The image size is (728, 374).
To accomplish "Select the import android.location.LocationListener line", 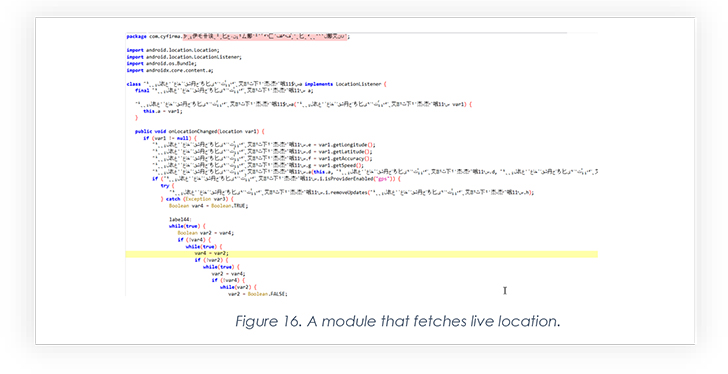I will tap(184, 57).
